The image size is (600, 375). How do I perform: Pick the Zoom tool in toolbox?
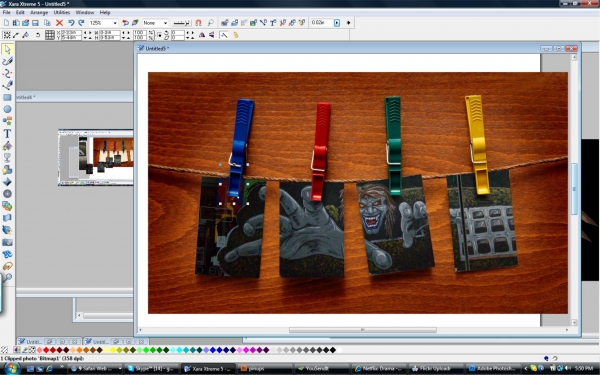coord(7,278)
